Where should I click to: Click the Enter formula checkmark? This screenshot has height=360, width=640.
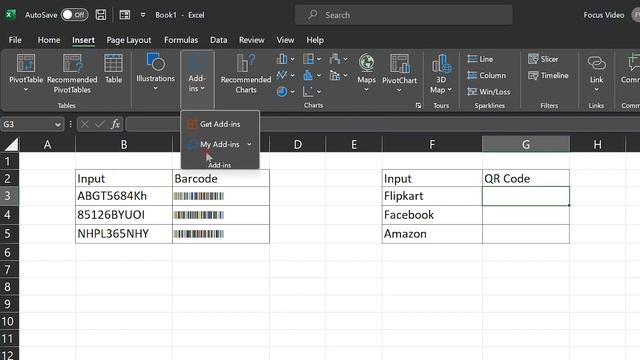(x=100, y=124)
